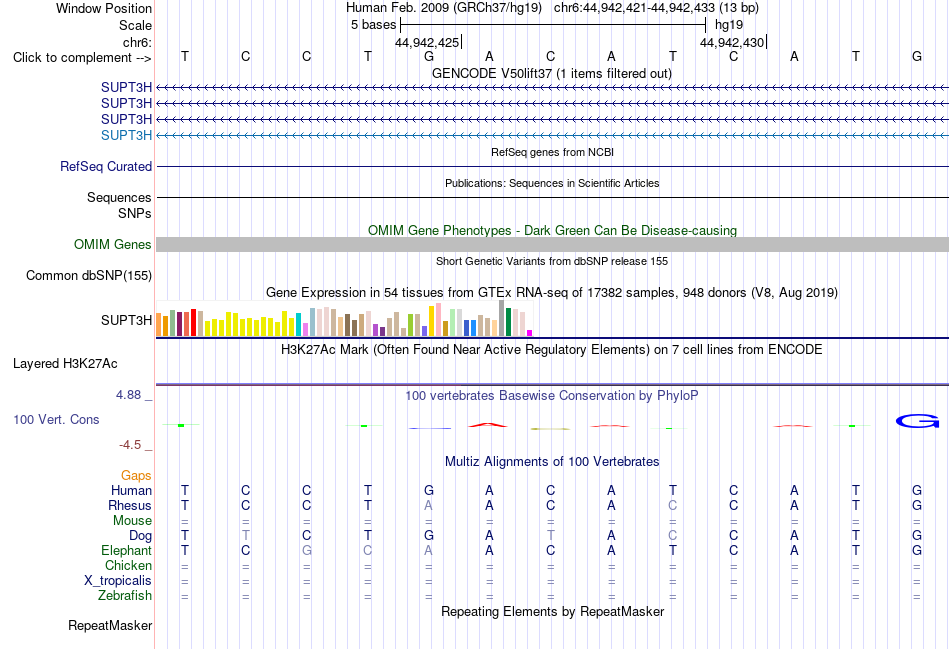
Task: Click the 44,942,425 ruler coordinate
Action: (427, 42)
